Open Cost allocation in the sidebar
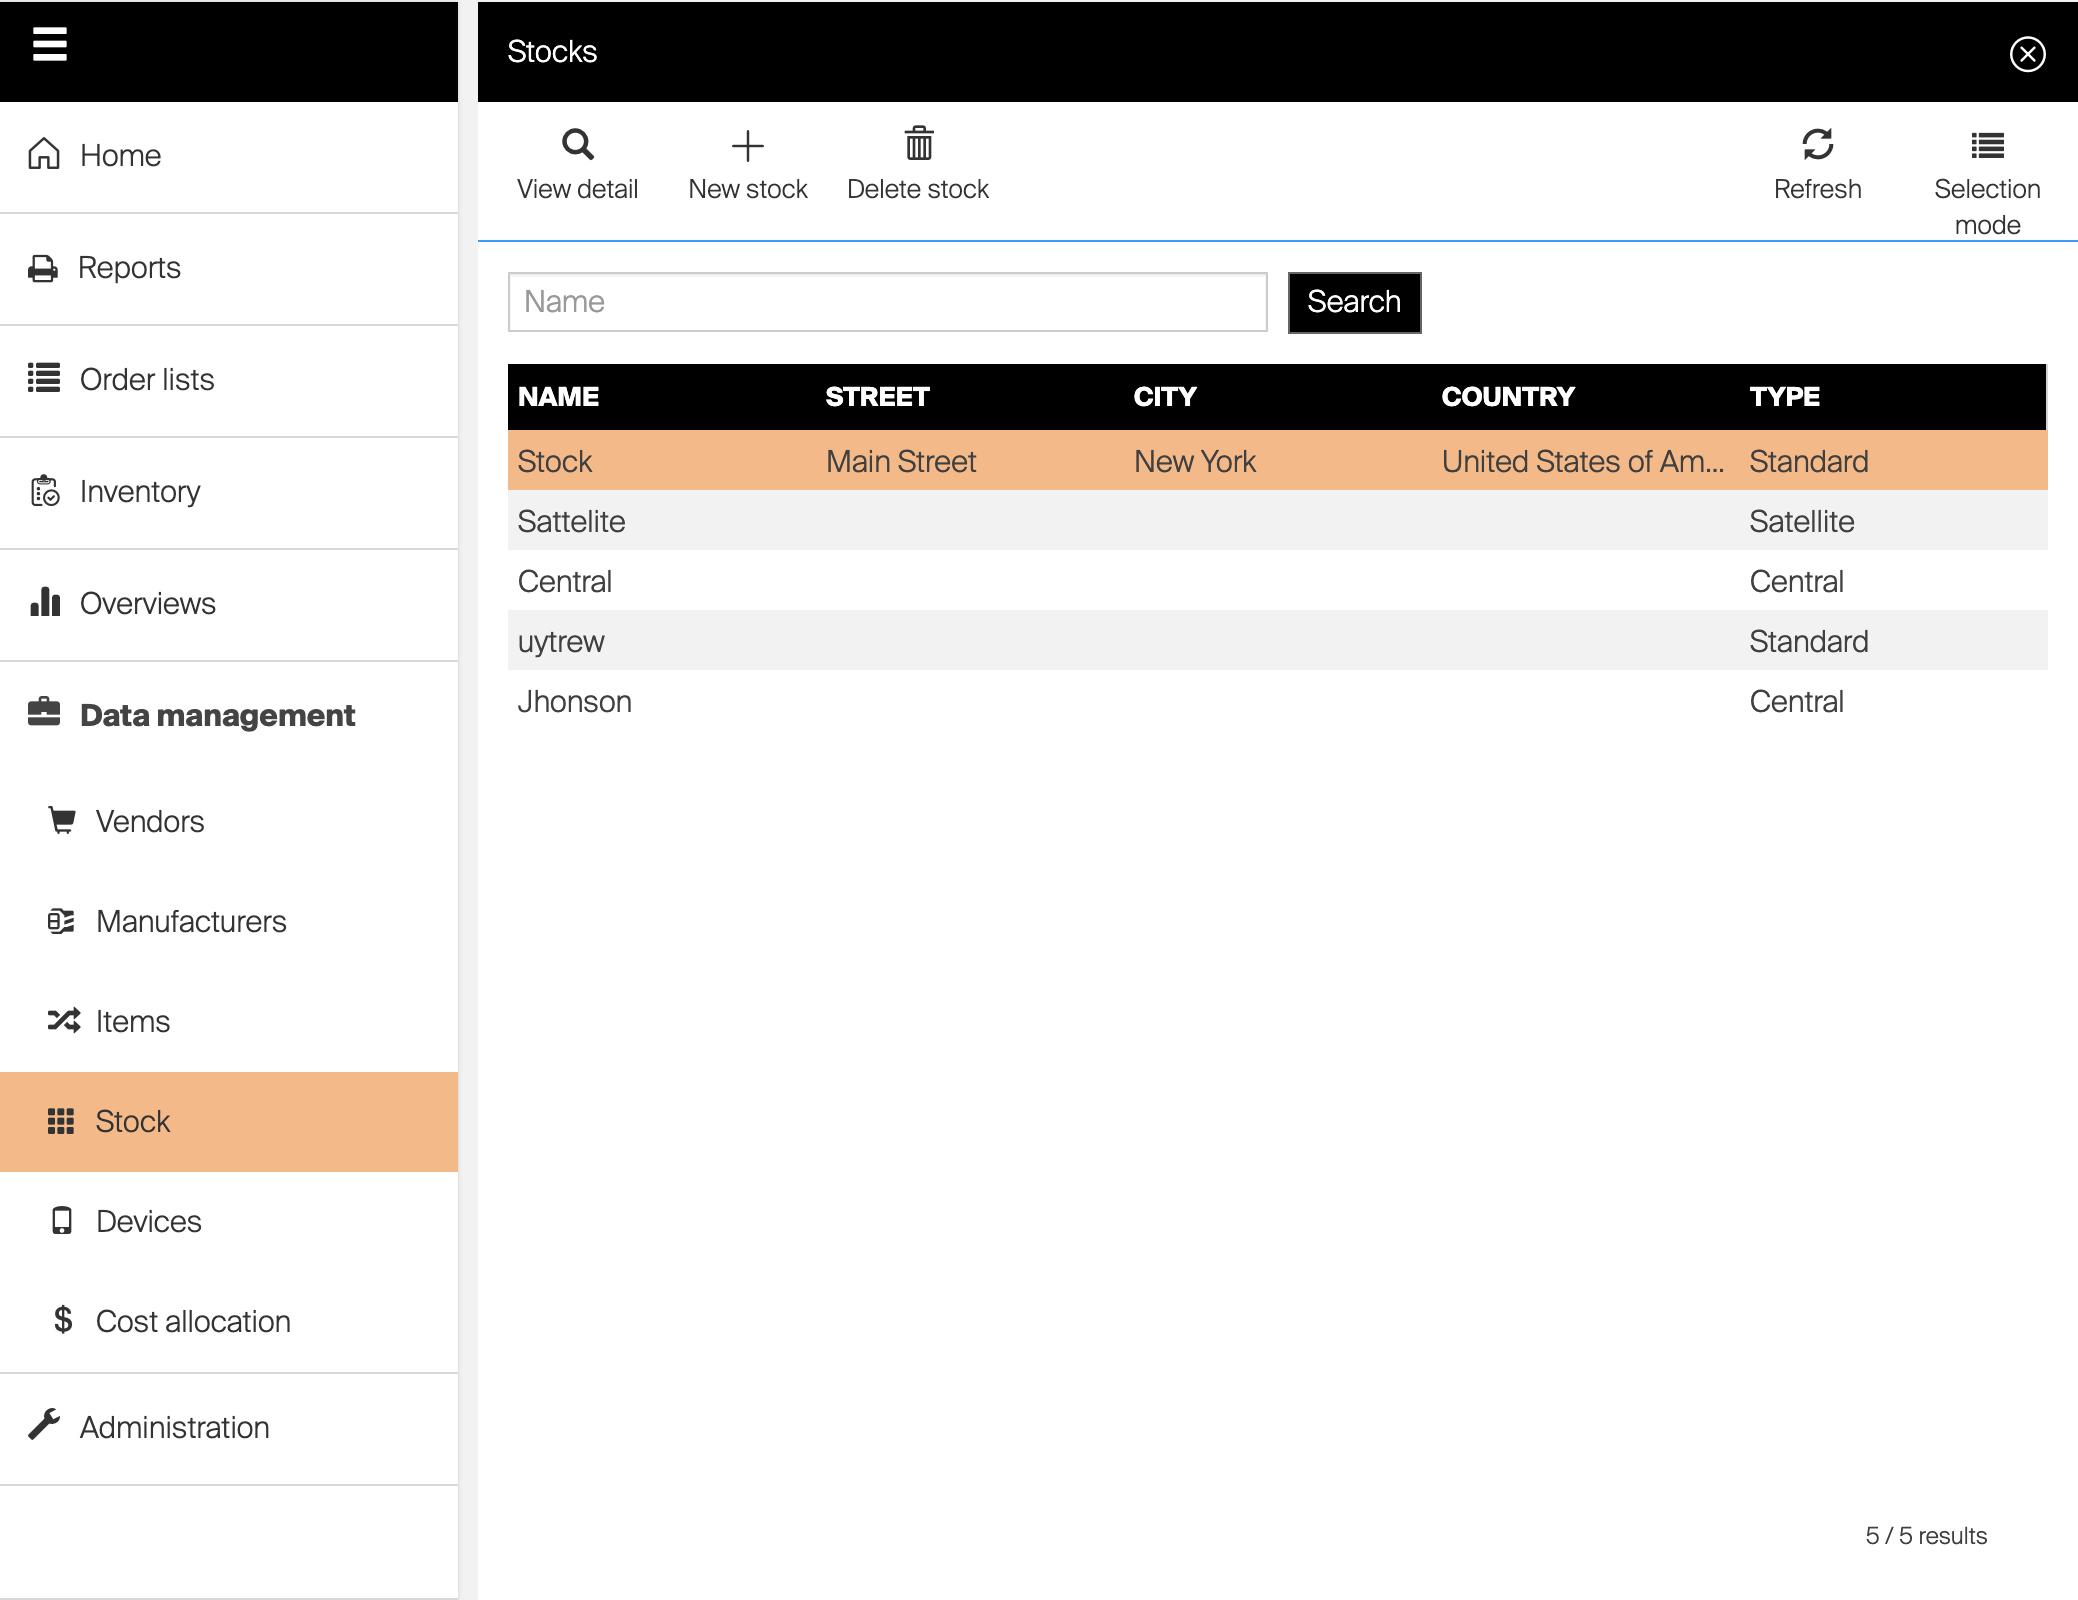The height and width of the screenshot is (1600, 2078). click(x=193, y=1321)
